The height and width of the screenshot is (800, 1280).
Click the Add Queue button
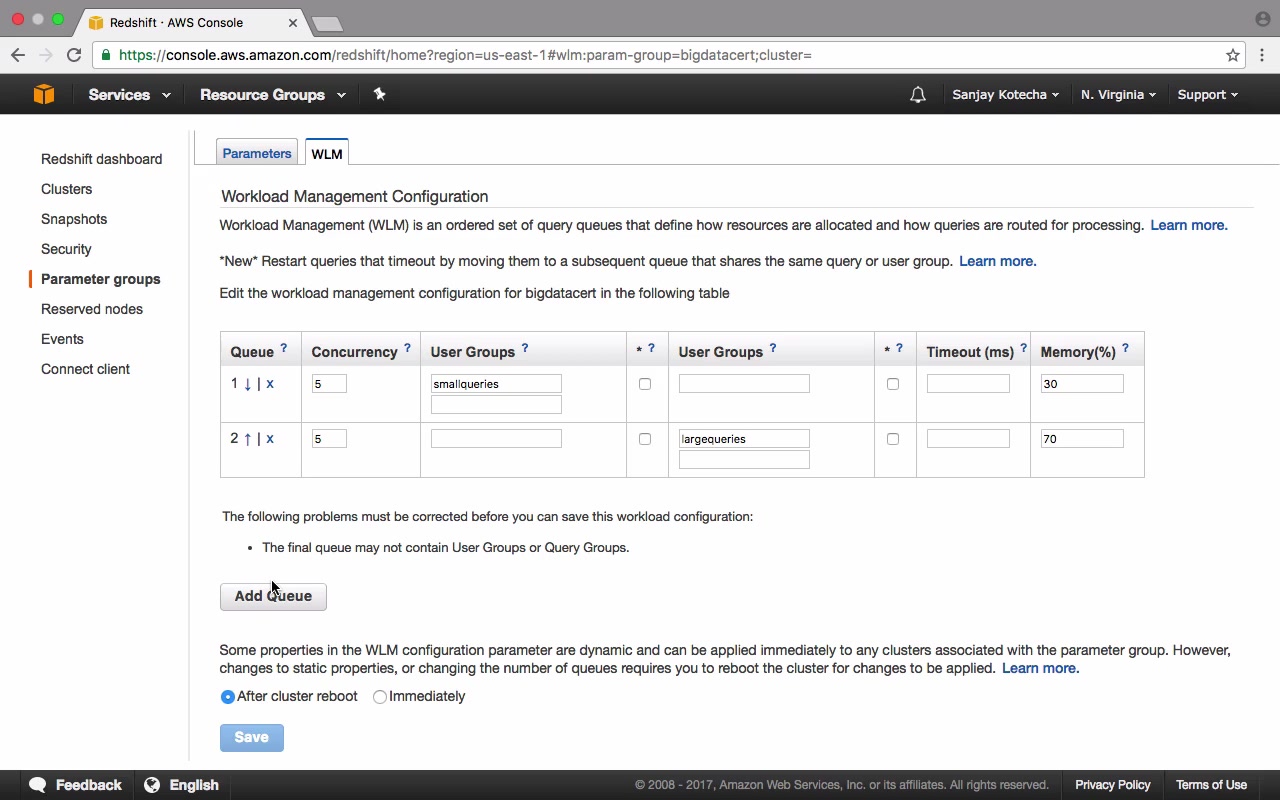coord(273,596)
